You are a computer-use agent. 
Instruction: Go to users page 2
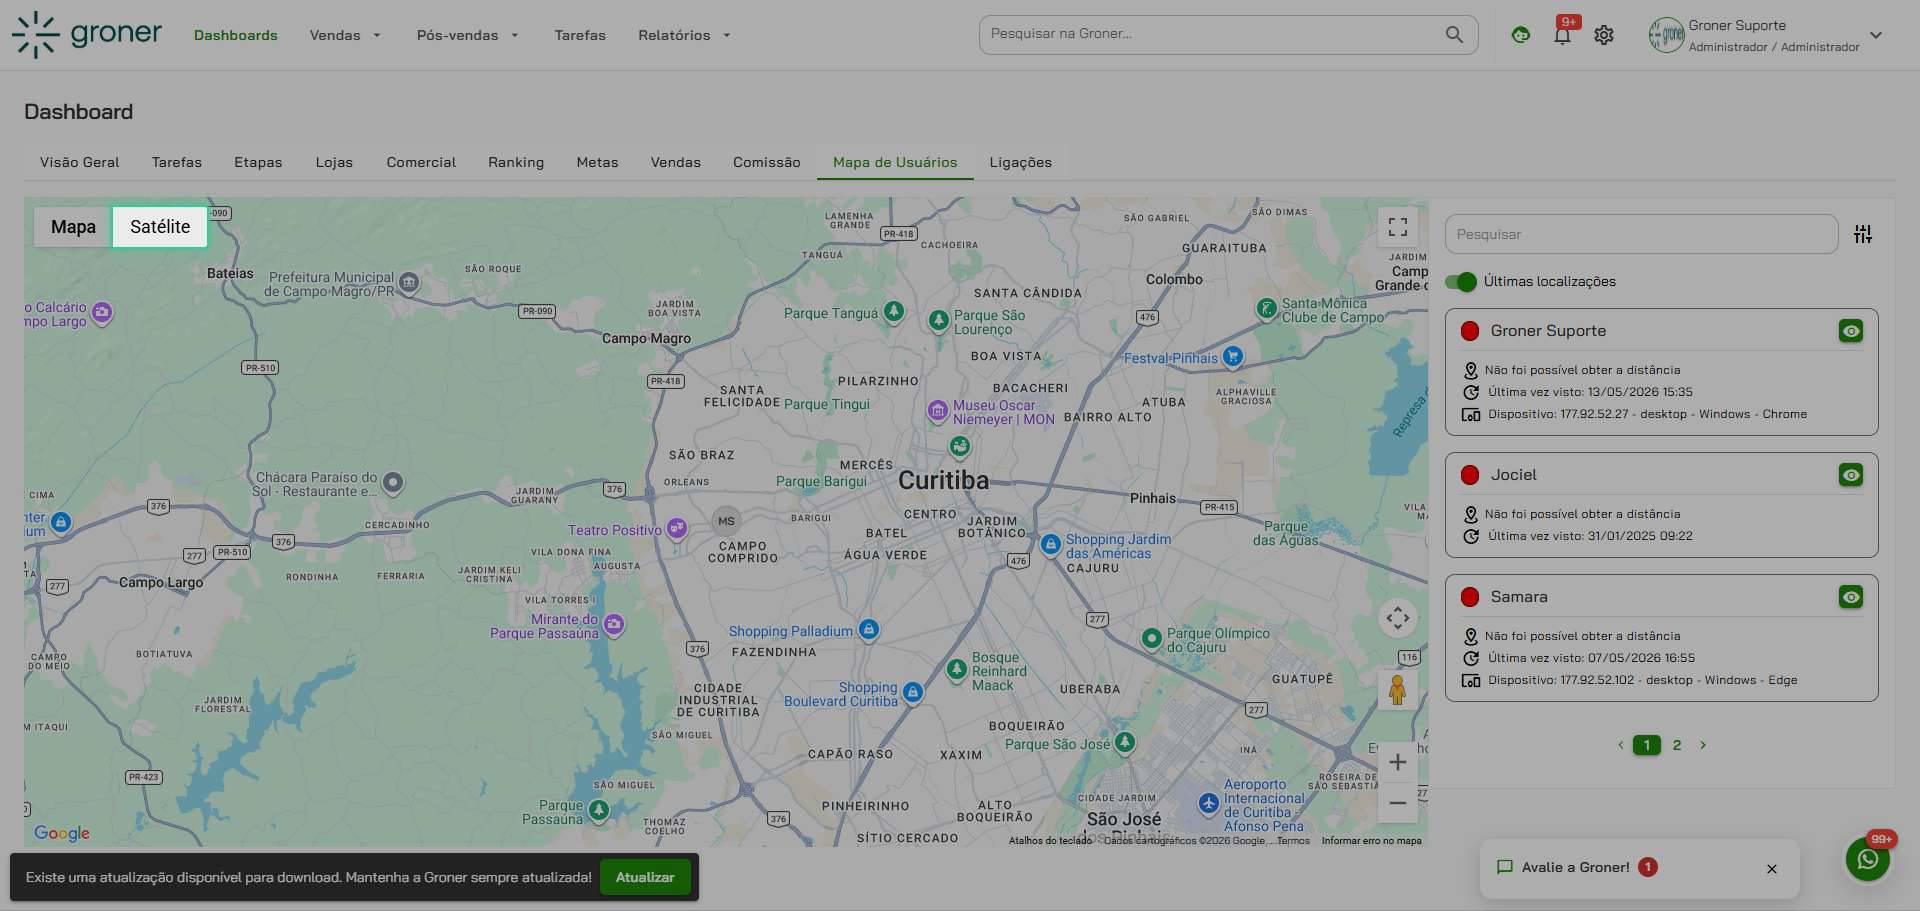[1677, 745]
